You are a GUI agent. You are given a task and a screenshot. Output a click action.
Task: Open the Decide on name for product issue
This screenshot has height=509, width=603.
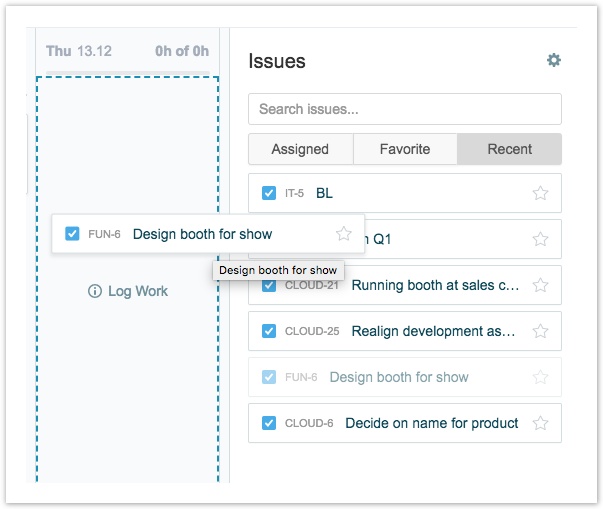click(431, 423)
